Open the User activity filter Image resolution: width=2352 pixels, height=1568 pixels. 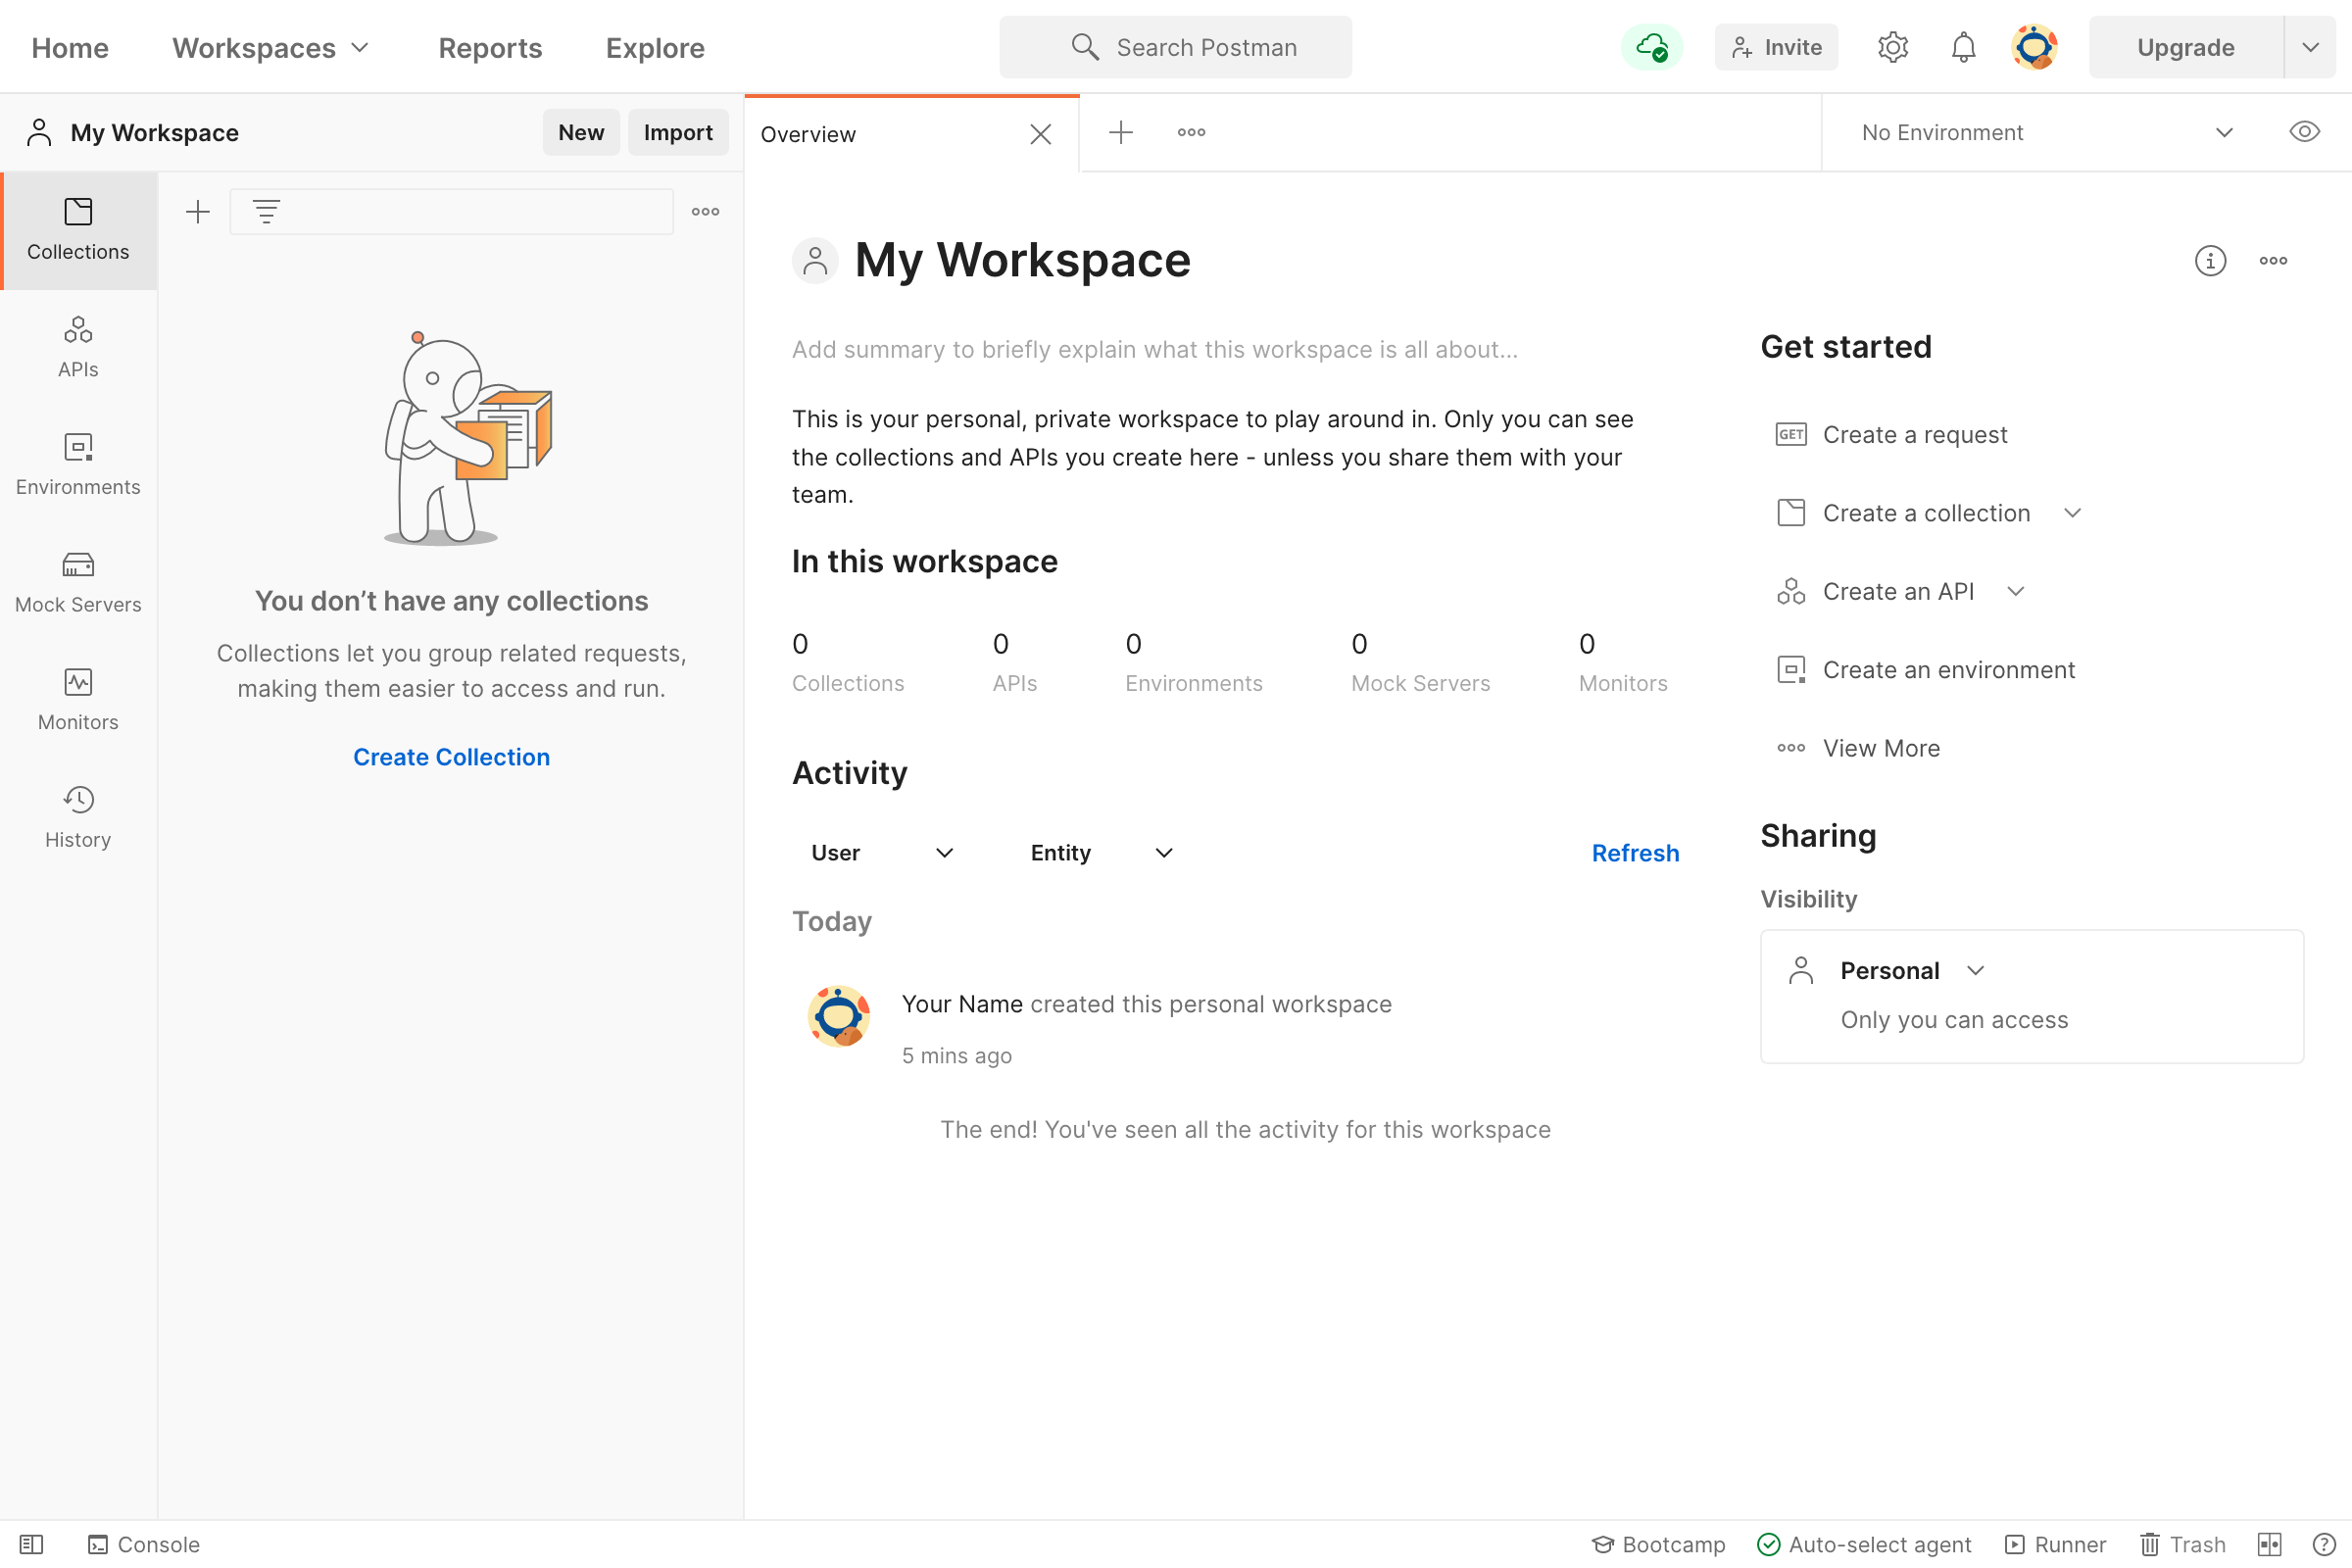pyautogui.click(x=882, y=853)
